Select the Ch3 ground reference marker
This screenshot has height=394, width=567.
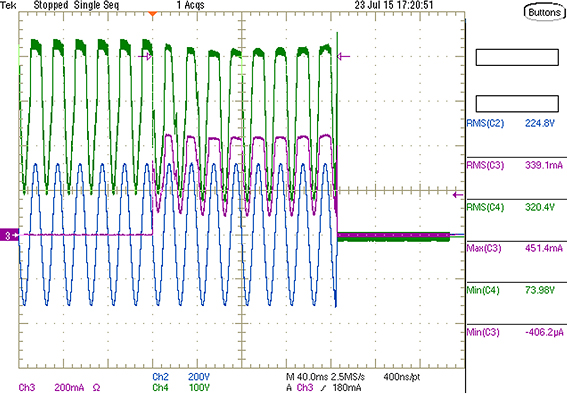(9, 235)
